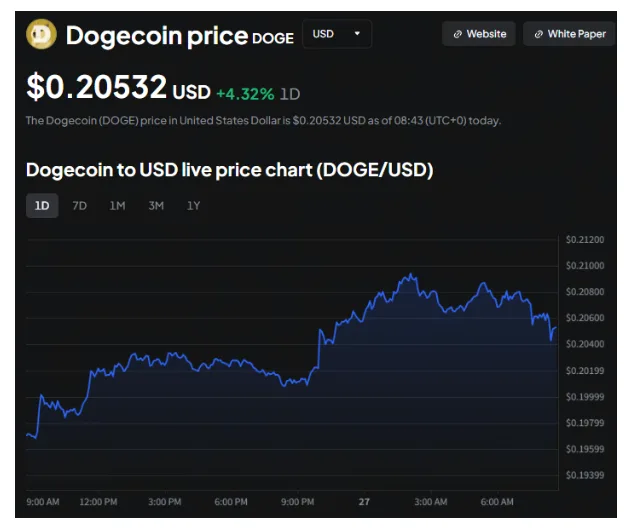Click the DOGE/USD live price chart heading
This screenshot has height=531, width=636.
(x=229, y=170)
